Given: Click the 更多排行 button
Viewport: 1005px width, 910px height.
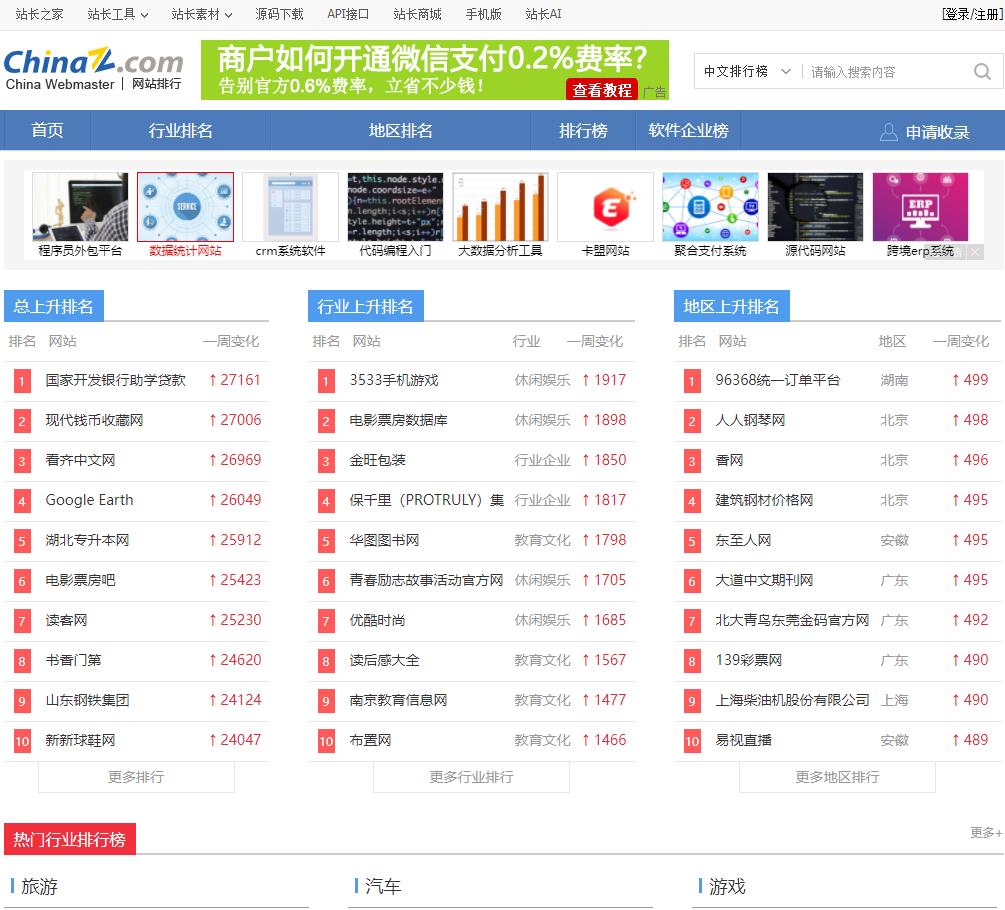Looking at the screenshot, I should point(136,777).
